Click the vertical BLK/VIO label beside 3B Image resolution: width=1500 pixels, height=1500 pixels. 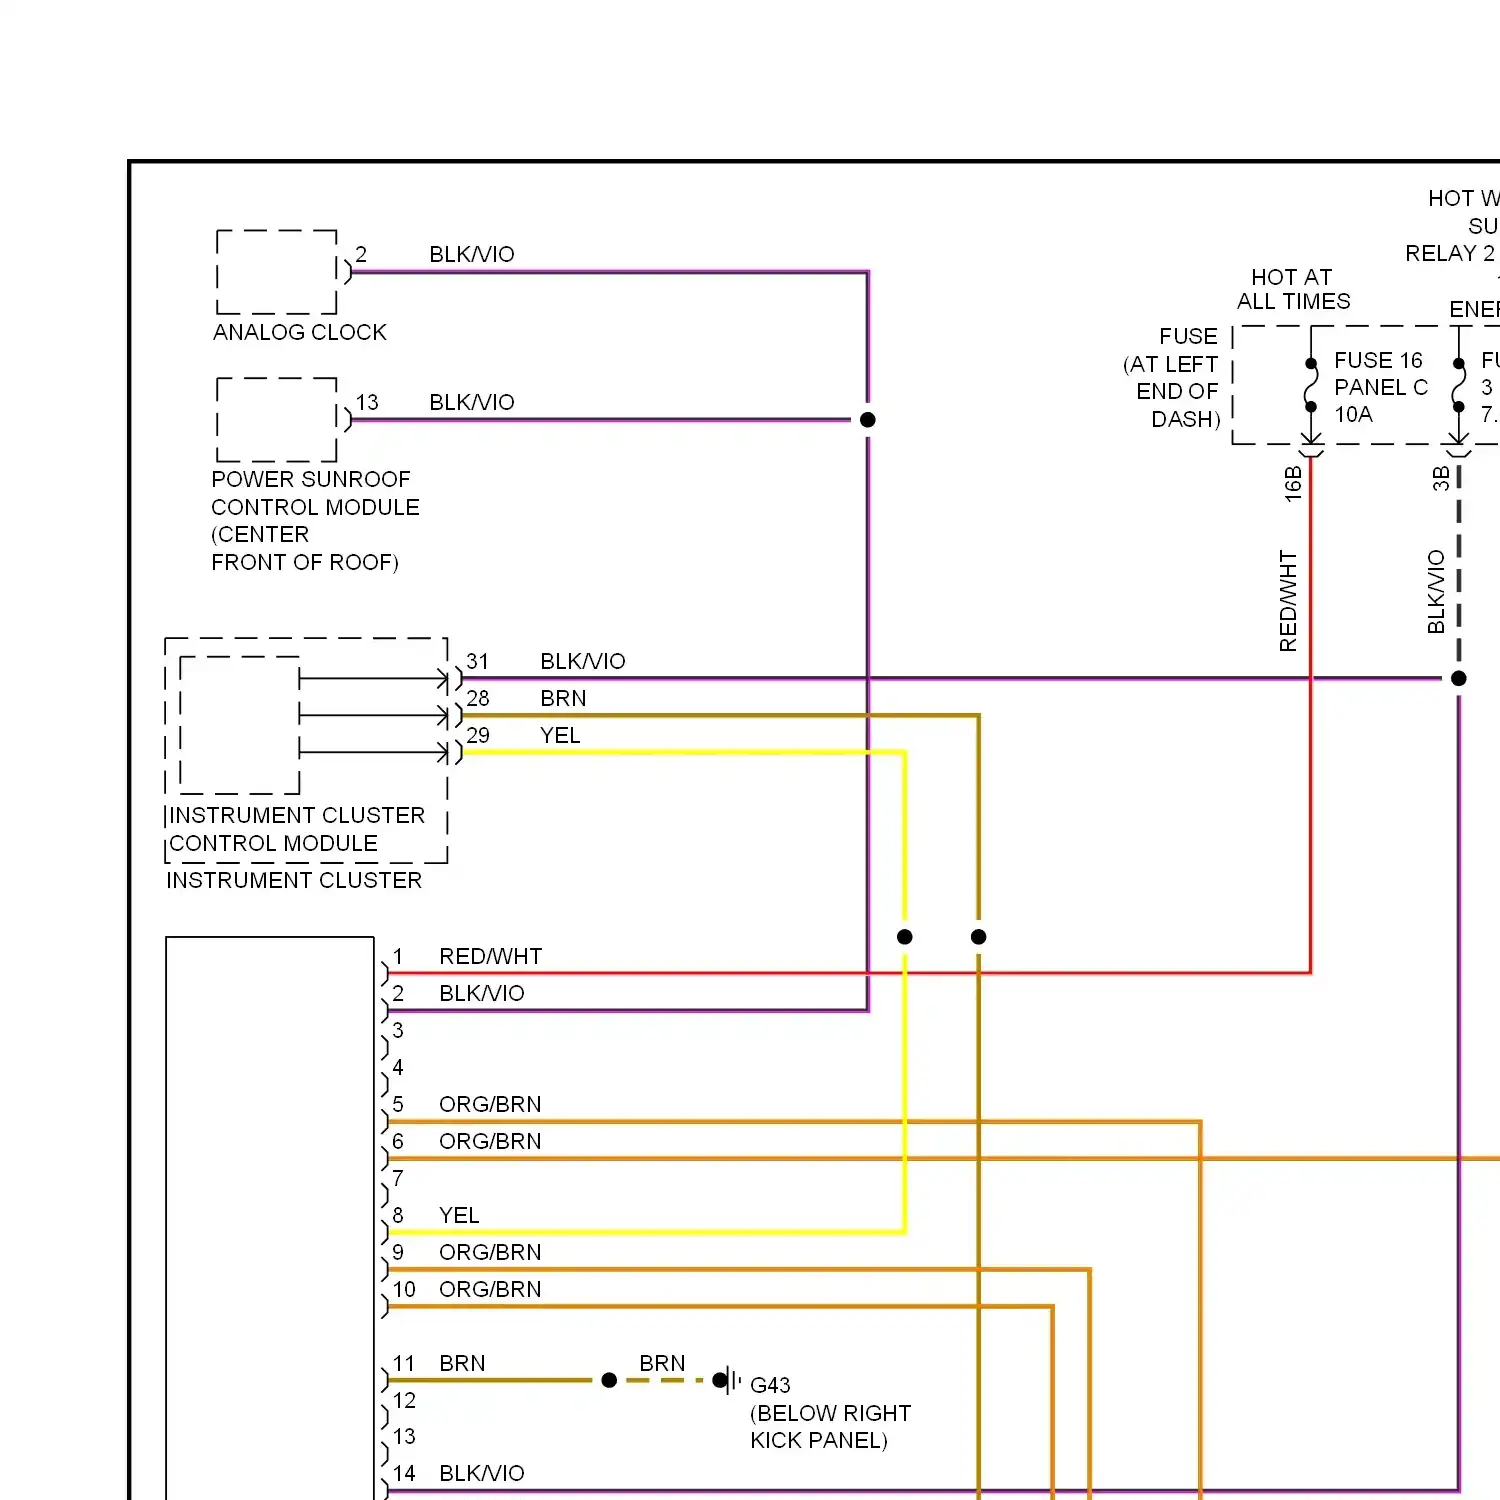(x=1436, y=592)
